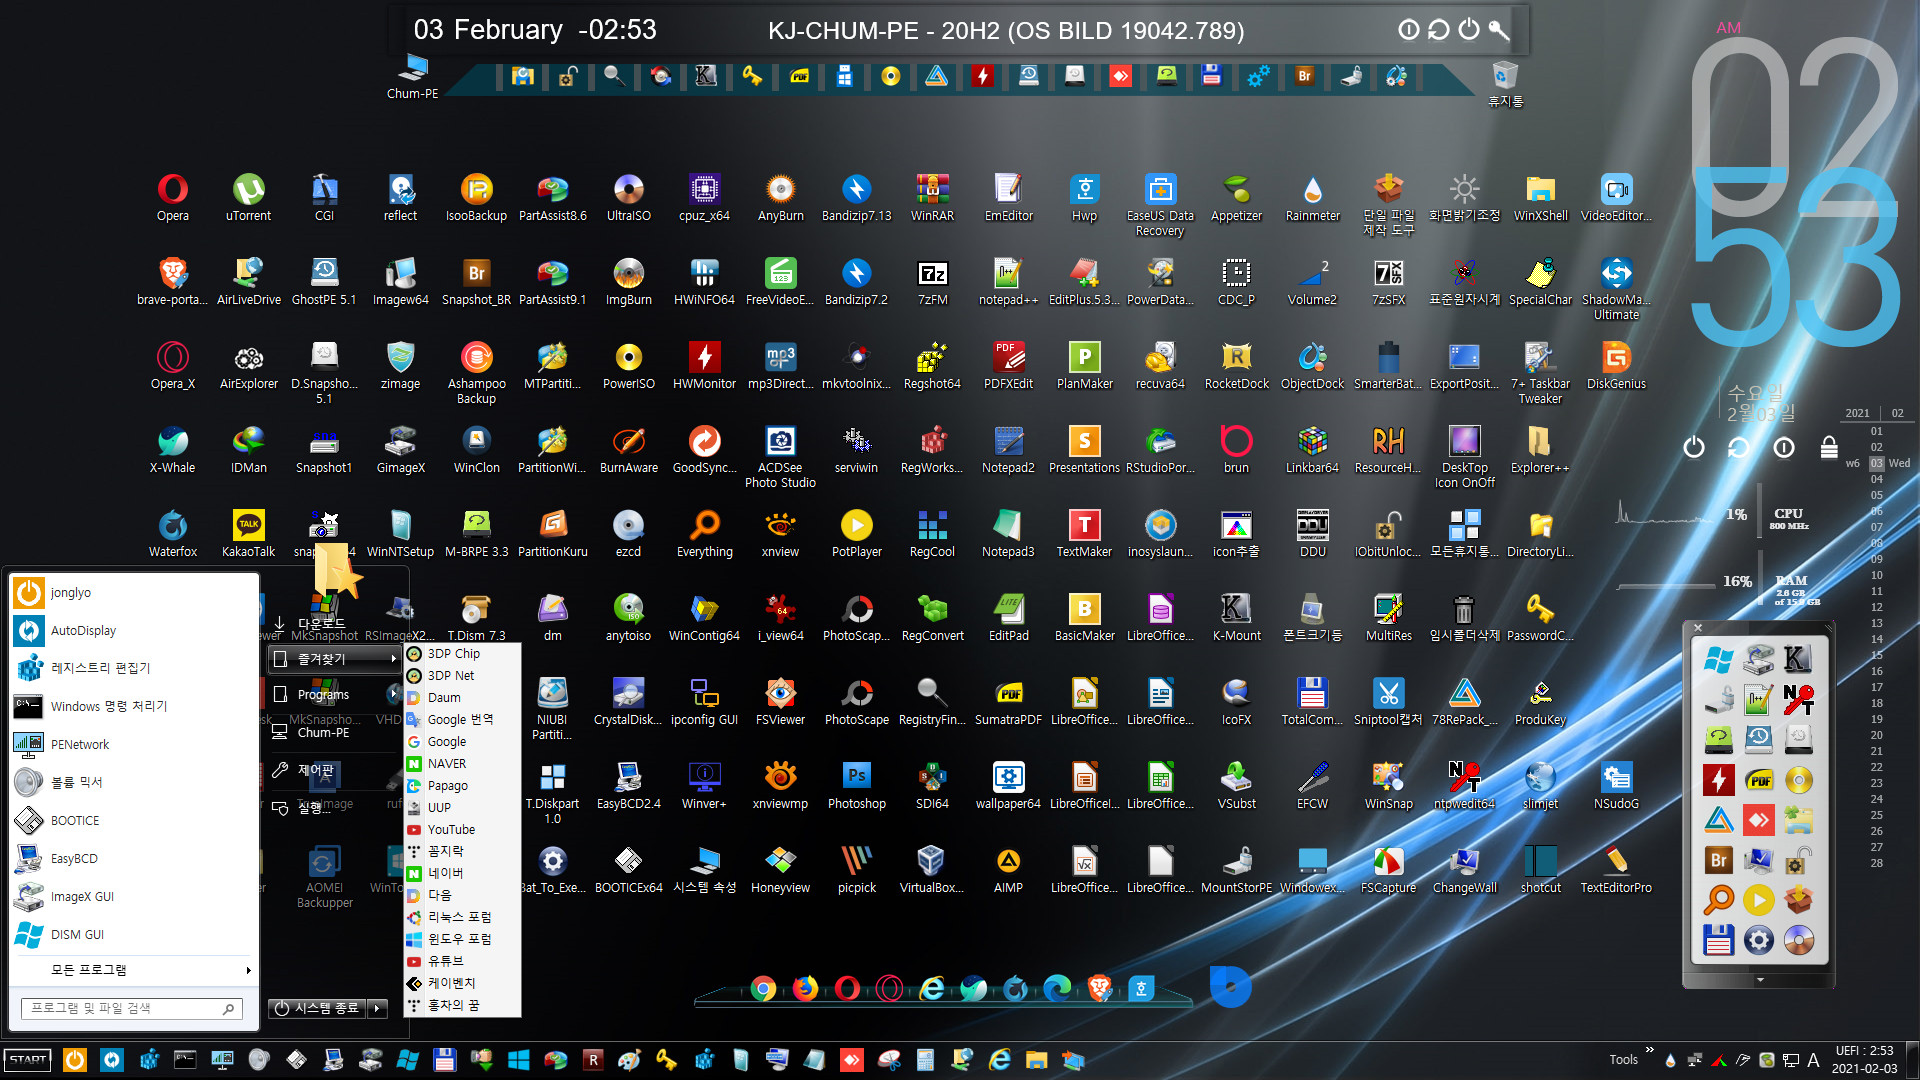The width and height of the screenshot is (1920, 1080).
Task: Open DiskGenius desktop icon
Action: coord(1616,365)
